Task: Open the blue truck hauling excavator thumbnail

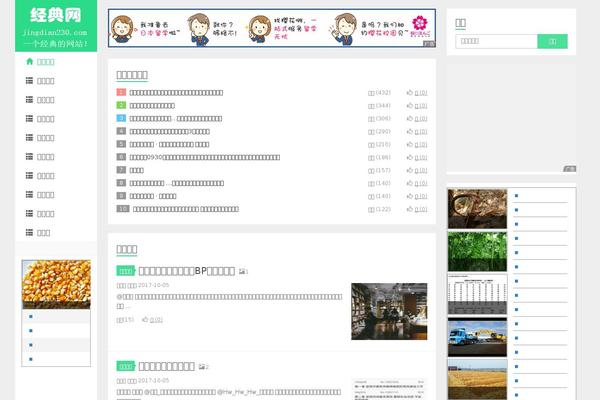Action: pyautogui.click(x=477, y=337)
